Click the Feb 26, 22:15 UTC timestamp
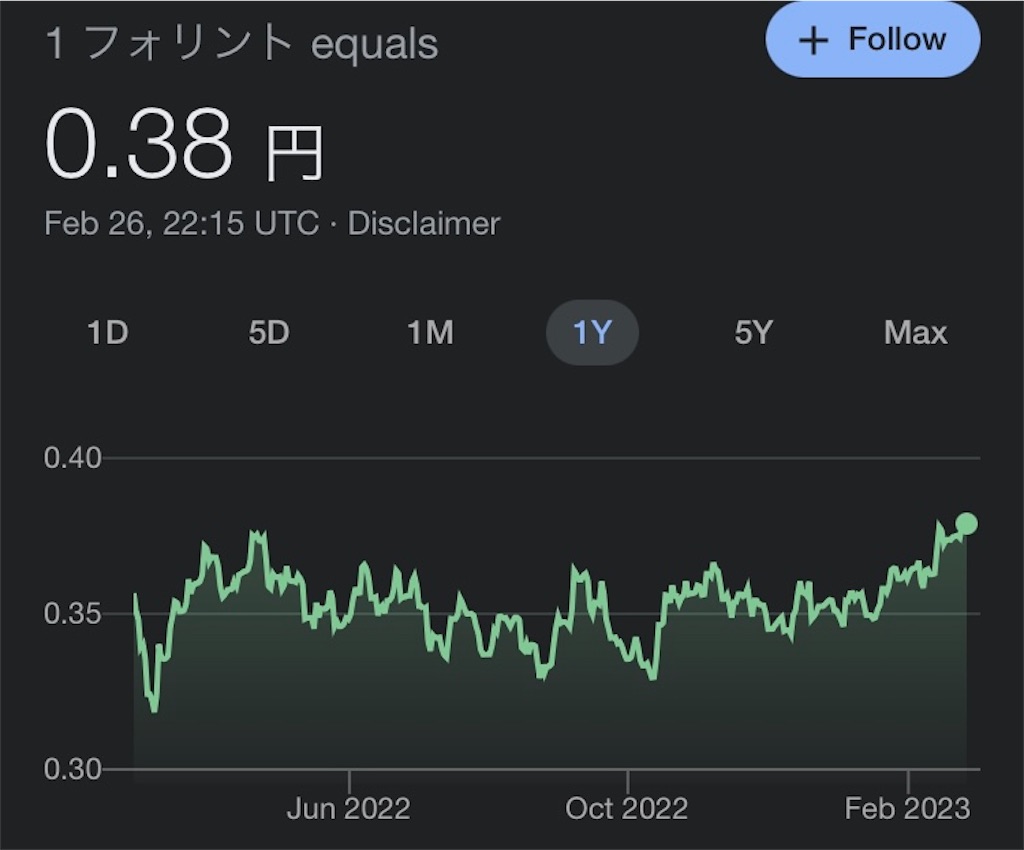This screenshot has height=850, width=1024. click(182, 223)
